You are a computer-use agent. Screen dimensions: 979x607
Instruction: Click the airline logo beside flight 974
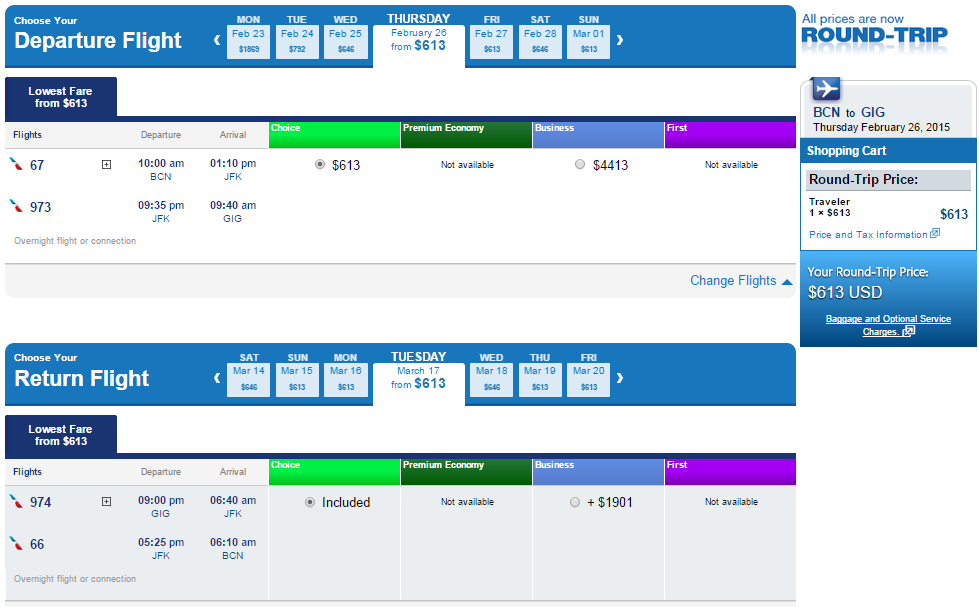click(x=16, y=501)
